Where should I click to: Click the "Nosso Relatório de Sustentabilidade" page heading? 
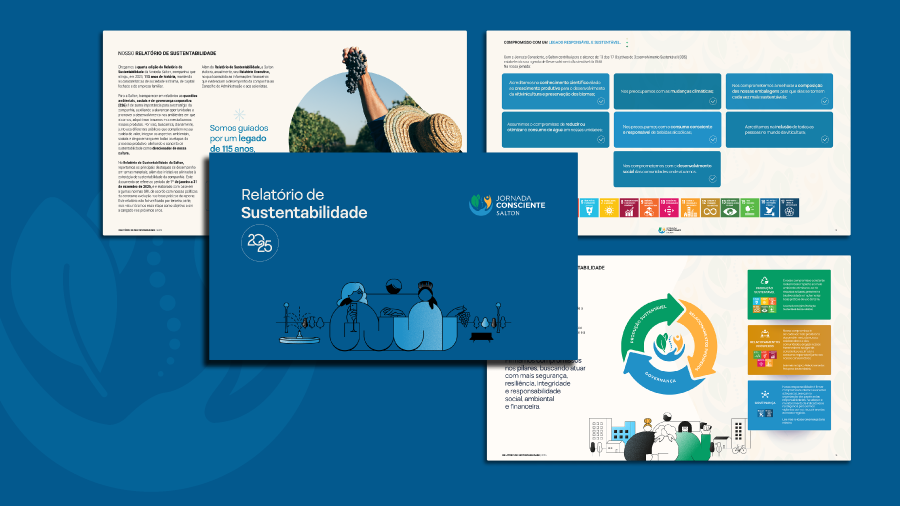(166, 52)
